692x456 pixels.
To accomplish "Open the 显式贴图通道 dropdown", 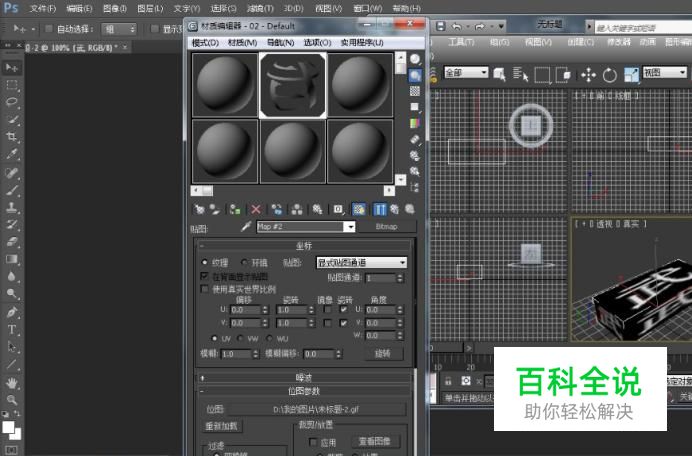I will [x=361, y=262].
